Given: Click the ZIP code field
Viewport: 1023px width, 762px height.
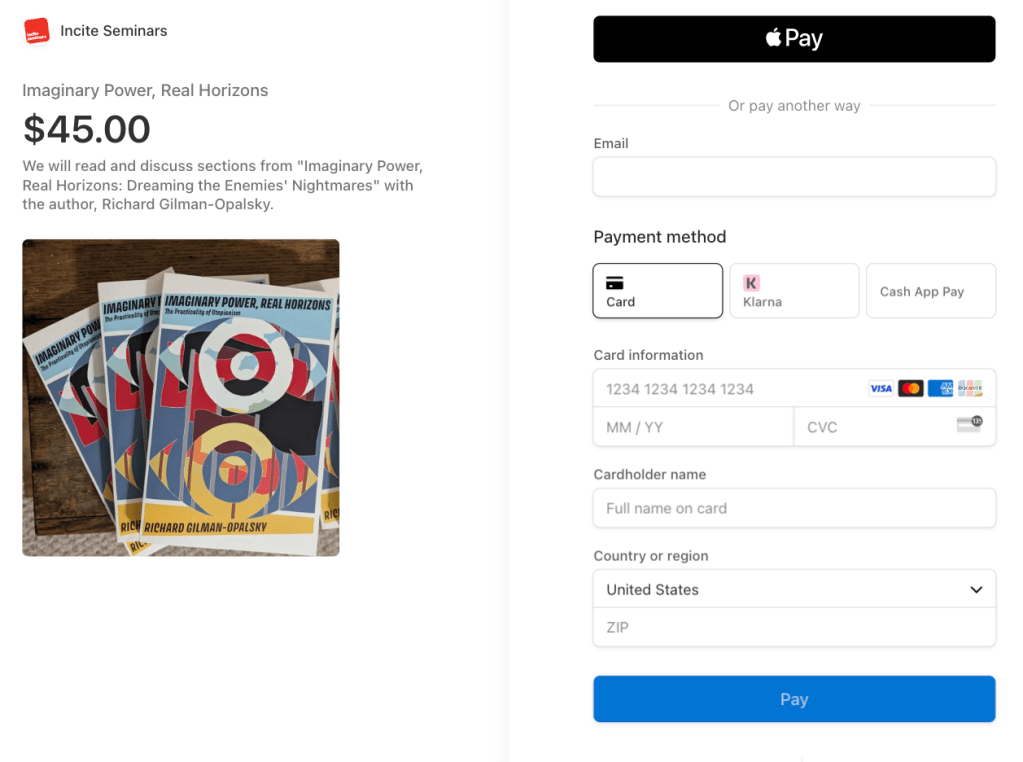Looking at the screenshot, I should [x=794, y=627].
